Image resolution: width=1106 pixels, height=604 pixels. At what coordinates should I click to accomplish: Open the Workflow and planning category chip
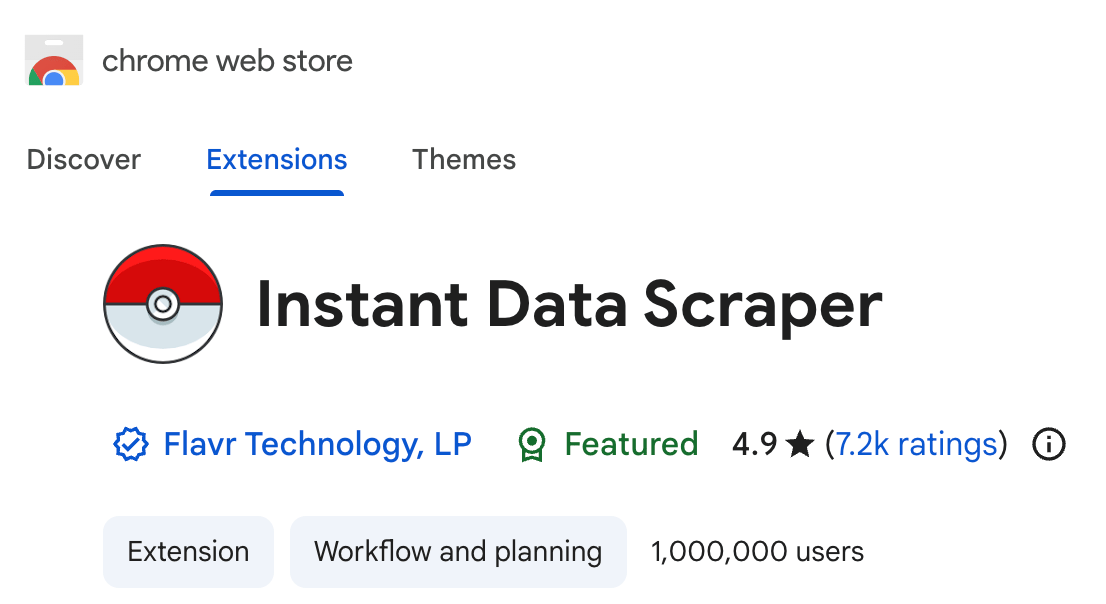pyautogui.click(x=458, y=552)
